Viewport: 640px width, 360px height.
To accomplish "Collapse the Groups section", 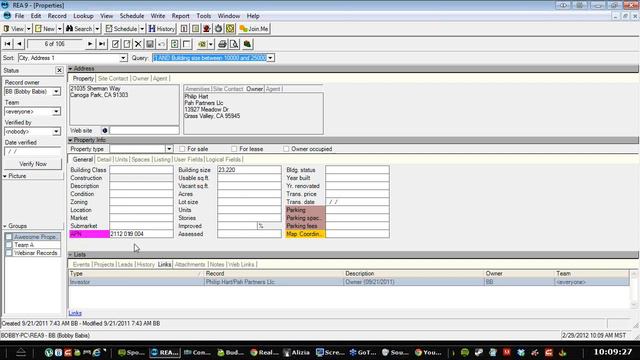I will coord(5,226).
